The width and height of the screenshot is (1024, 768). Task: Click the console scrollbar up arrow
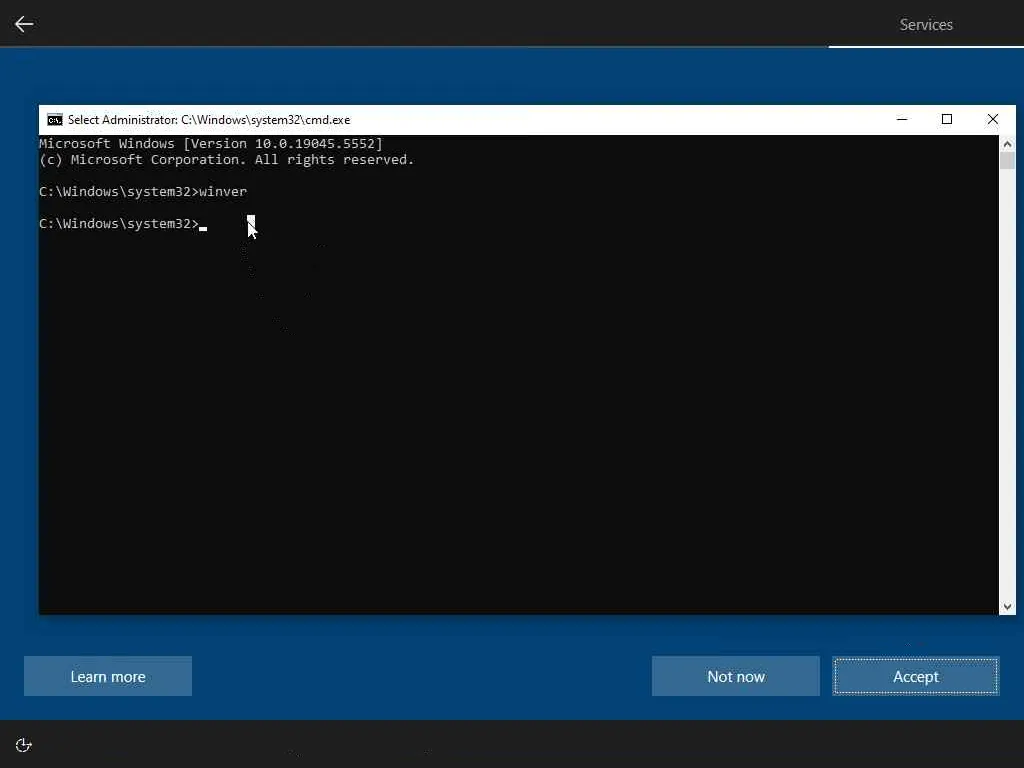point(1007,144)
